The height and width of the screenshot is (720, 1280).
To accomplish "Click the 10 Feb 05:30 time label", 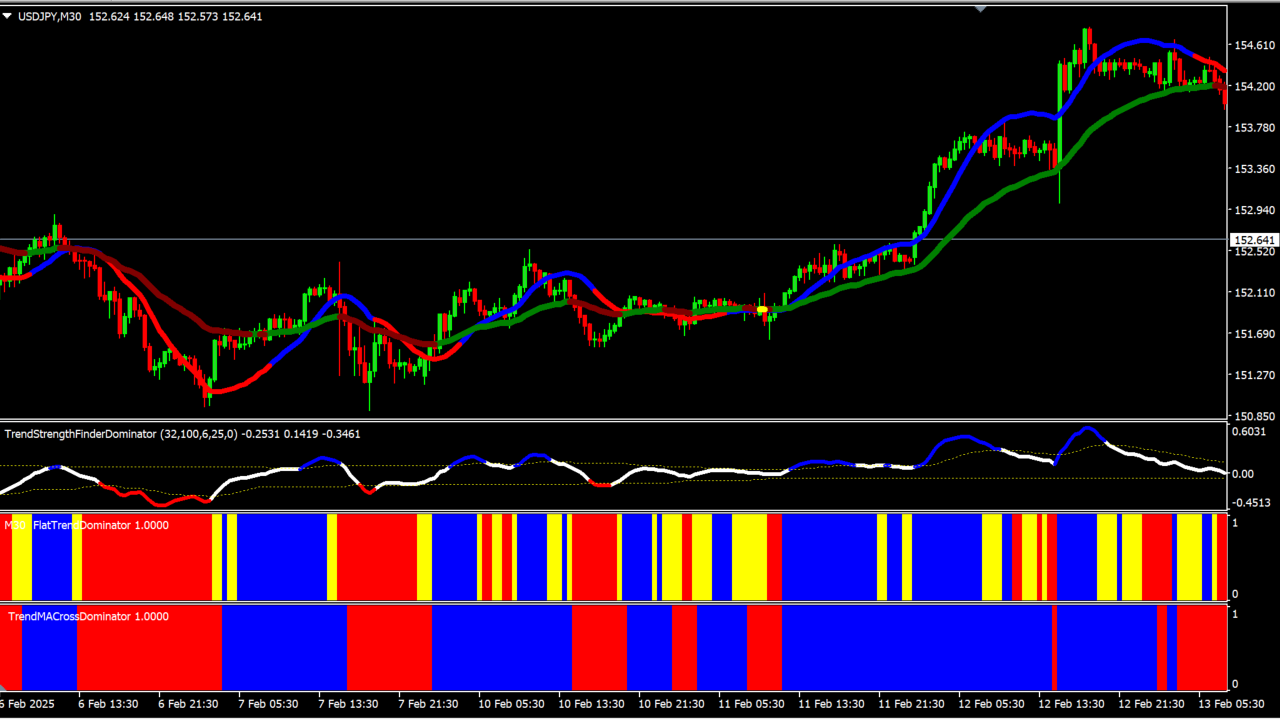I will (511, 705).
